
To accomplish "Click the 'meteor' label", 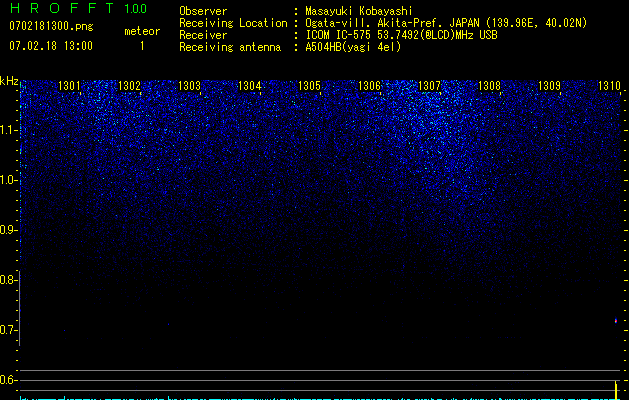I will [x=142, y=31].
